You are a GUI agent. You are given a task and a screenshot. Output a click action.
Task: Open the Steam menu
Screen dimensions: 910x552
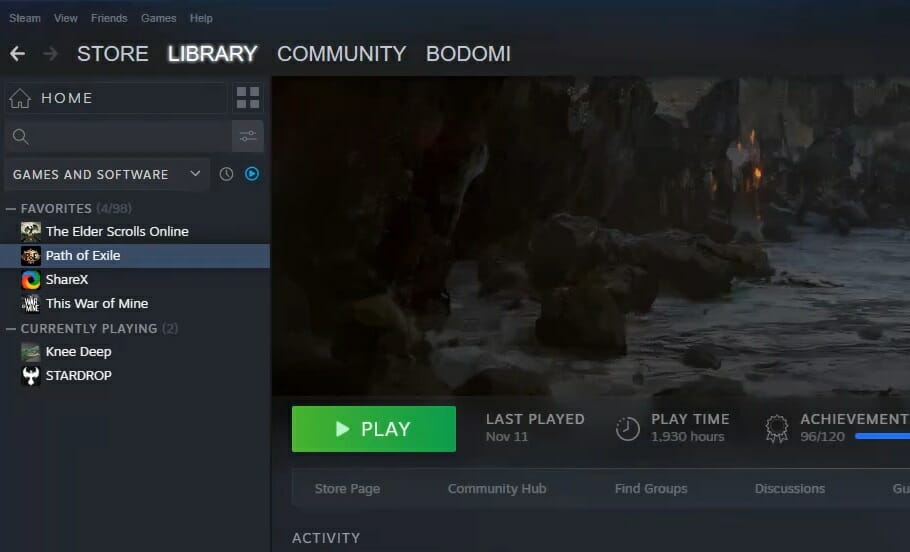[x=25, y=18]
